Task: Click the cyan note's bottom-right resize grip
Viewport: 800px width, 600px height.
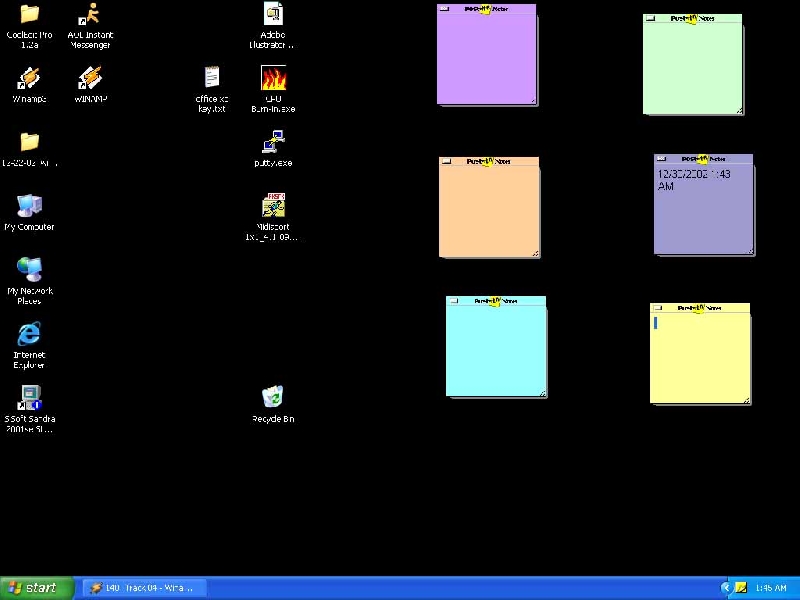Action: [x=542, y=393]
